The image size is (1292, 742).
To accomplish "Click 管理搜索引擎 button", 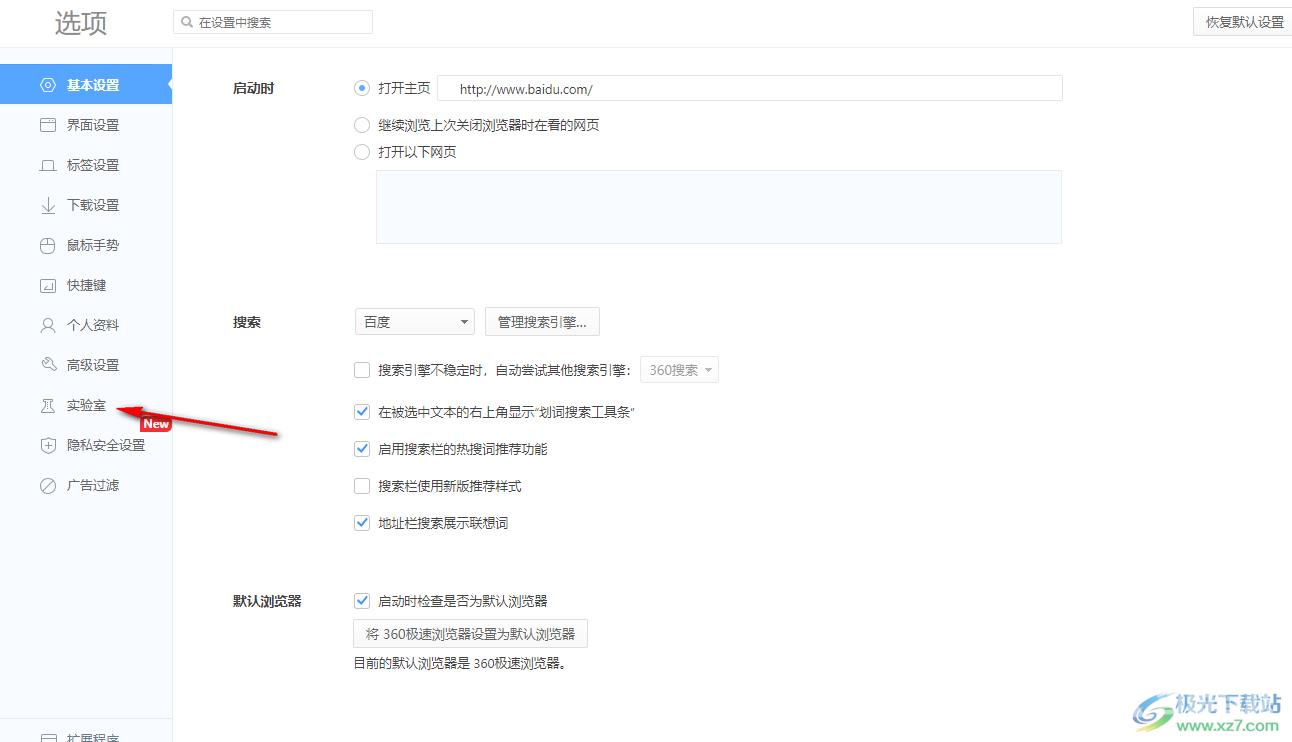I will tap(542, 322).
